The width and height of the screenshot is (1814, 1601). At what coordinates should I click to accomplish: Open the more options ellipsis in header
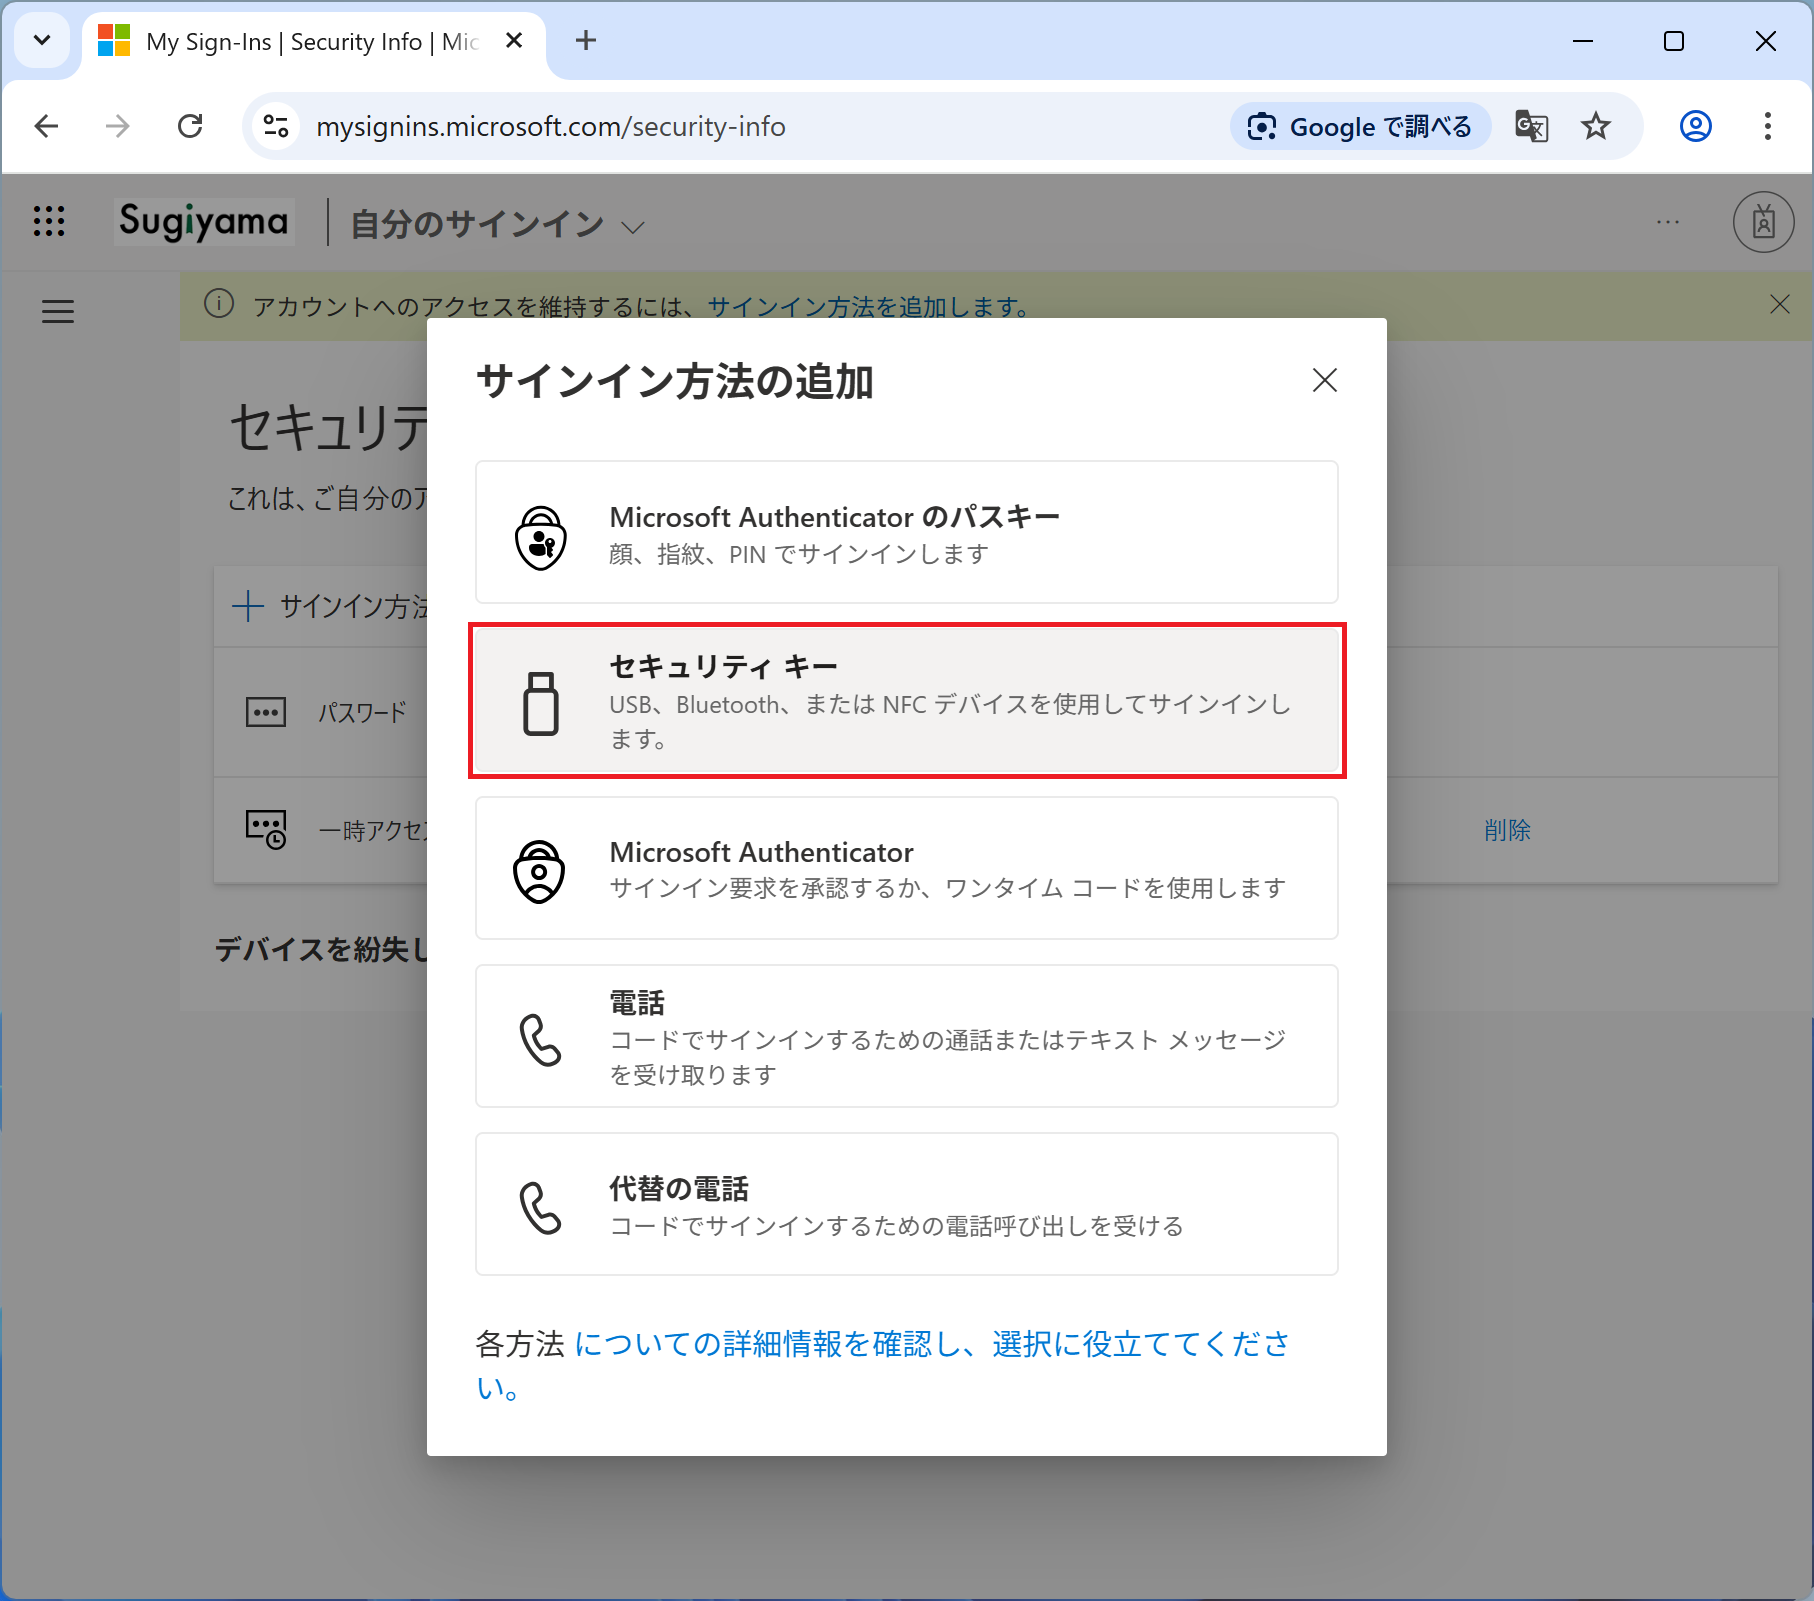coord(1667,222)
